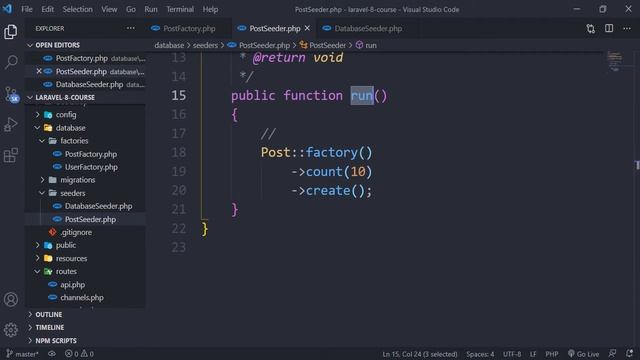The height and width of the screenshot is (360, 640).
Task: Open notifications bell in status bar
Action: tap(629, 353)
